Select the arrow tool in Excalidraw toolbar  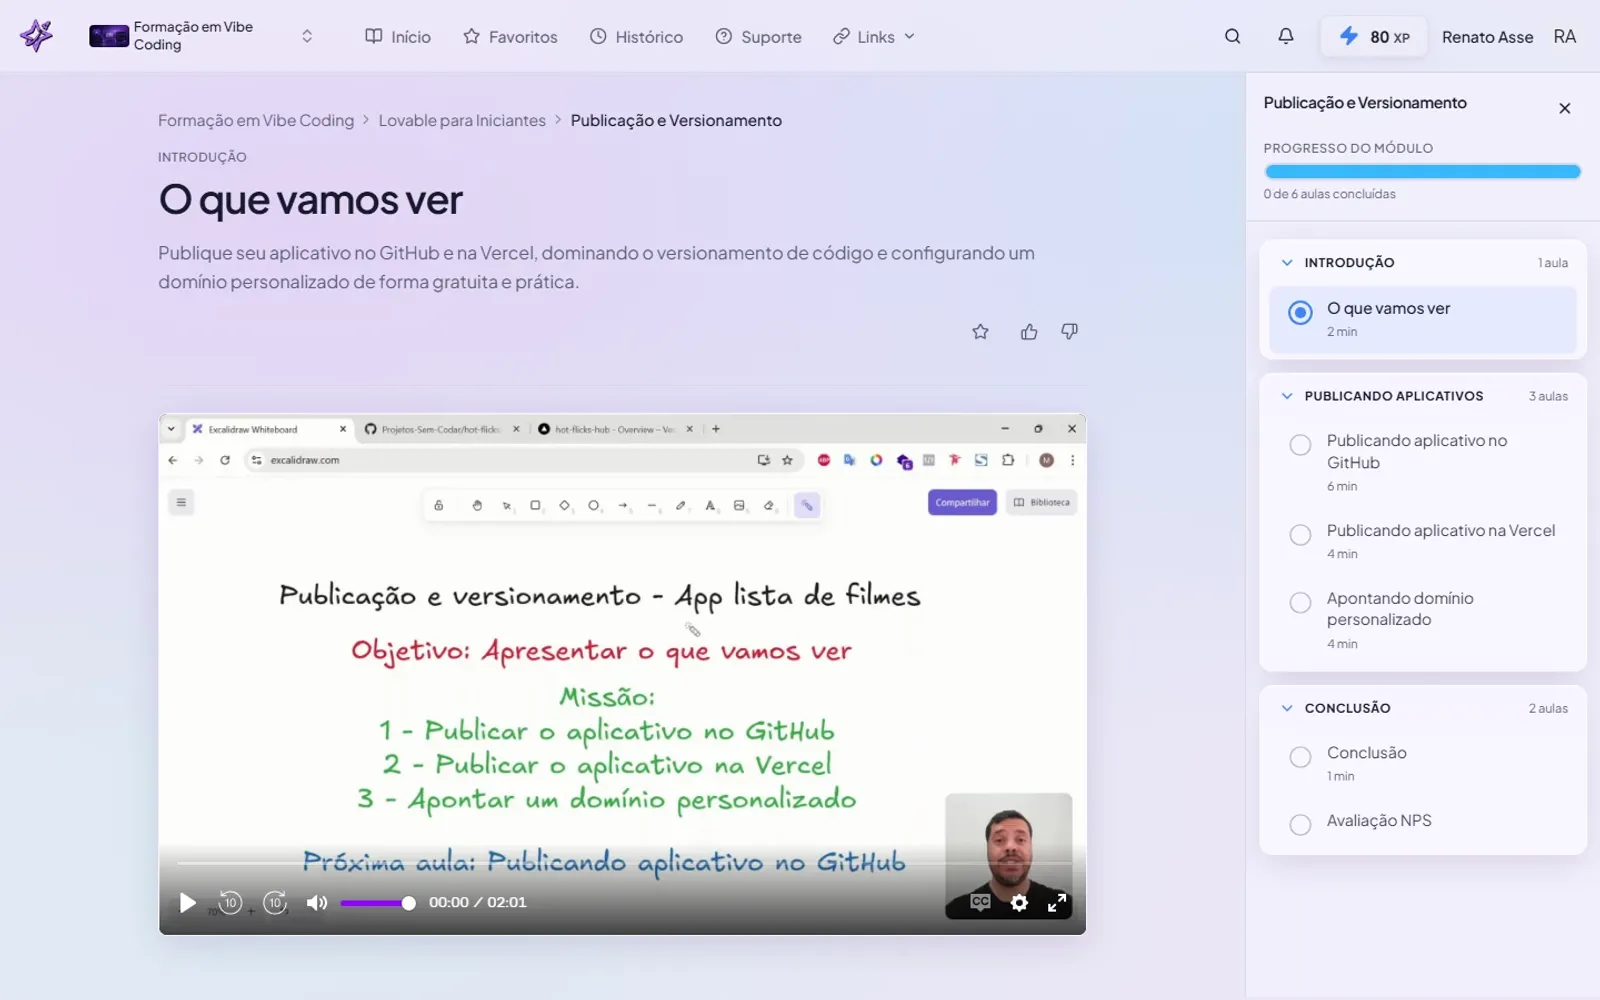[x=622, y=506]
